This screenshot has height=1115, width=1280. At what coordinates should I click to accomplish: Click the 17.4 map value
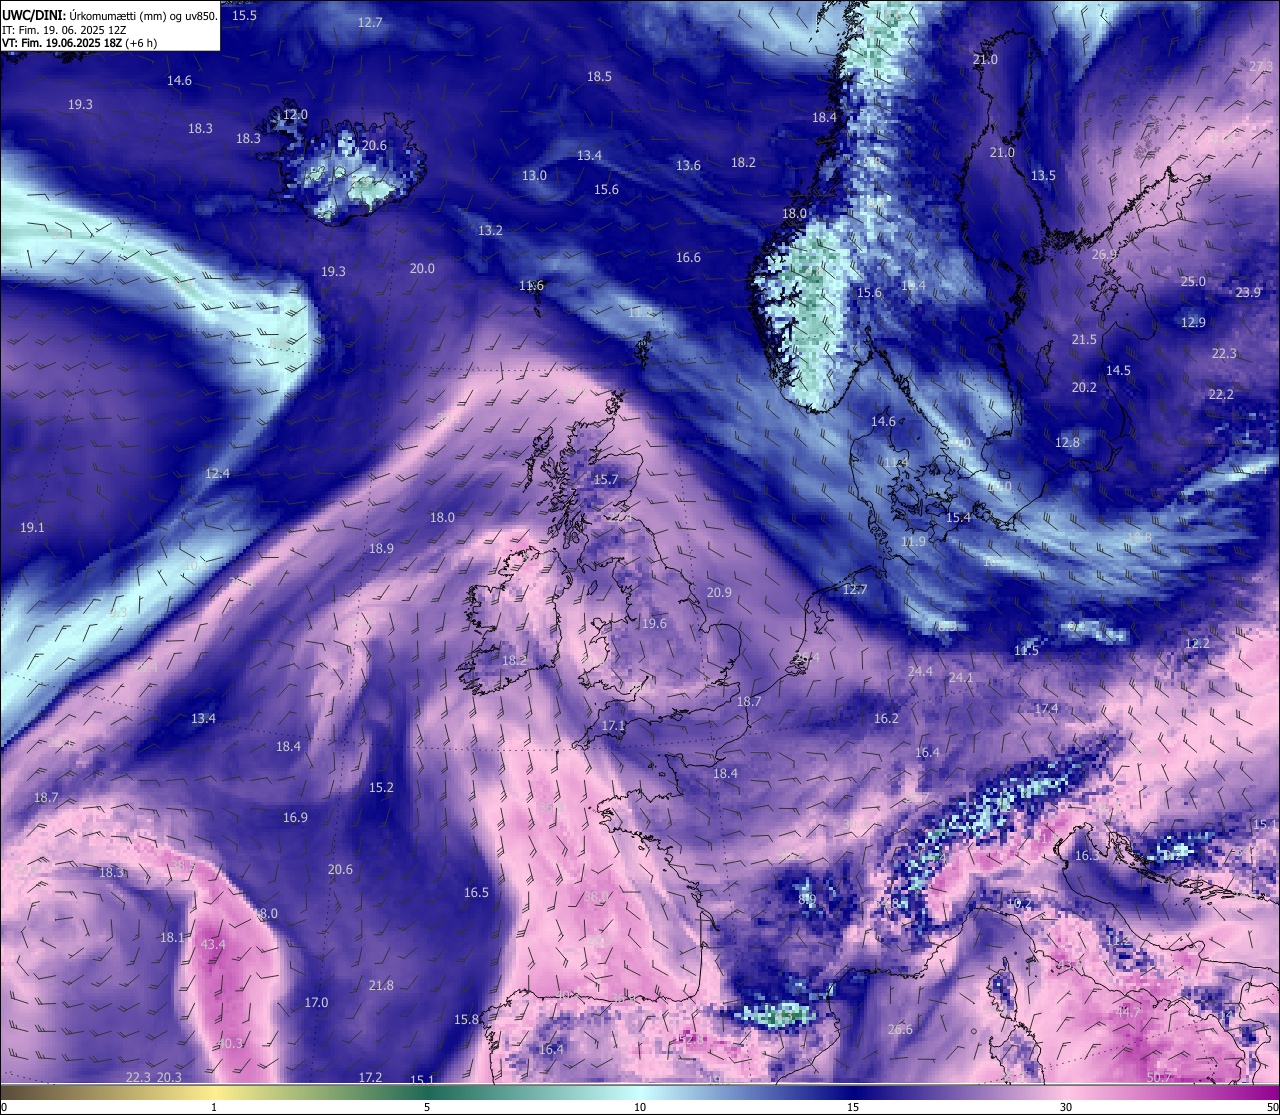[1046, 708]
